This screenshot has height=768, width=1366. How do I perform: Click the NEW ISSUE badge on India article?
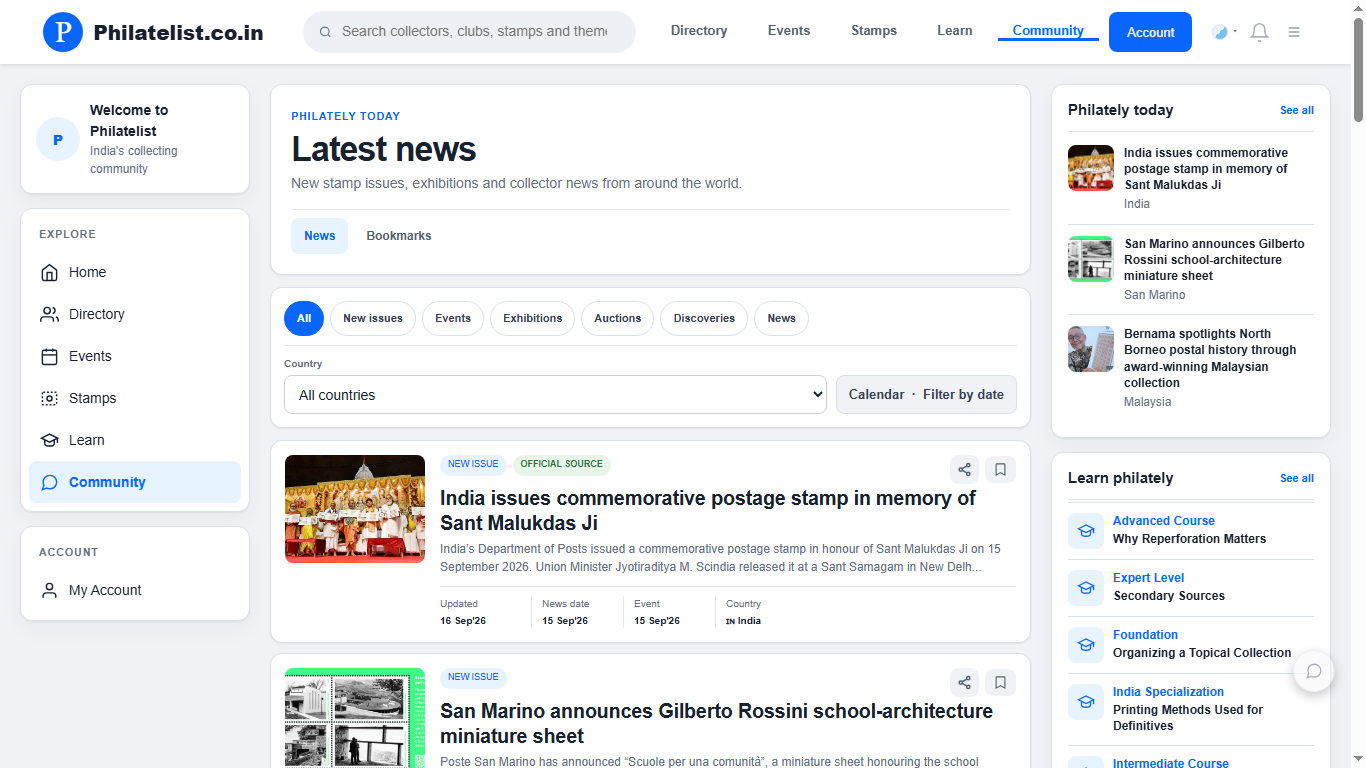[x=473, y=464]
